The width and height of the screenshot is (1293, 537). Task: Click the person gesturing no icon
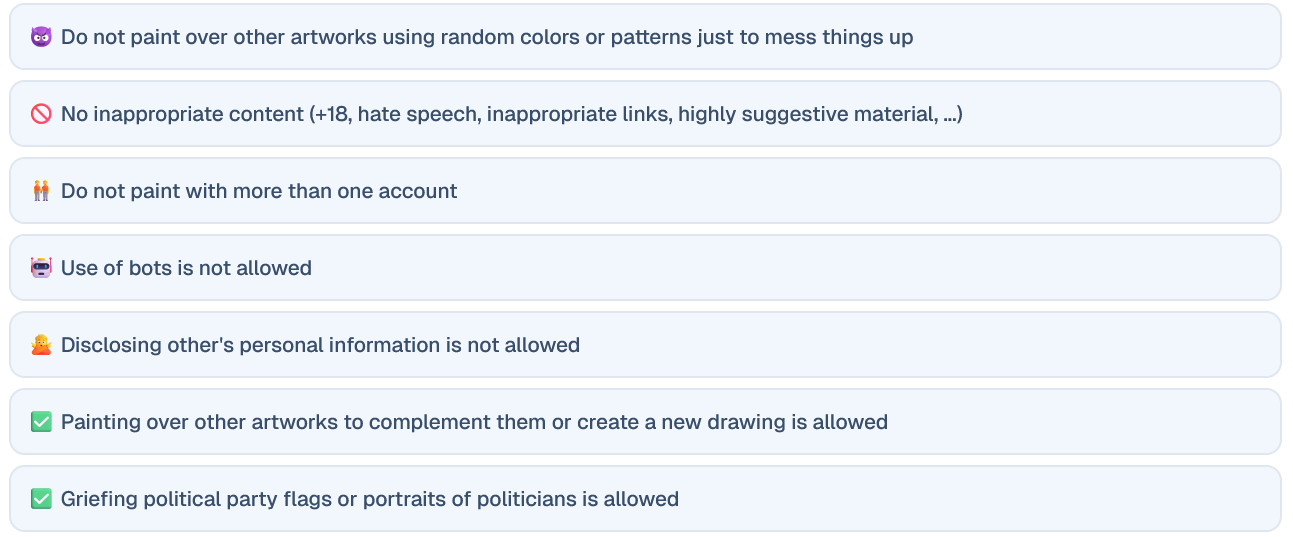click(x=41, y=345)
